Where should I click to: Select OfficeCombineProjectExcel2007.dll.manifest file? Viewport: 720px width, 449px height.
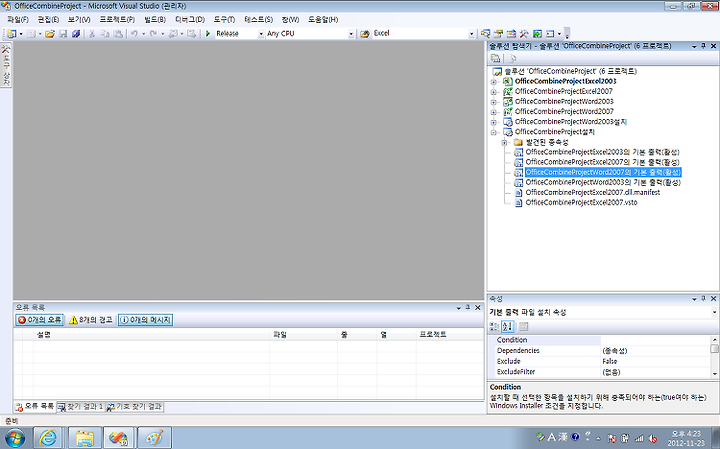(x=592, y=192)
